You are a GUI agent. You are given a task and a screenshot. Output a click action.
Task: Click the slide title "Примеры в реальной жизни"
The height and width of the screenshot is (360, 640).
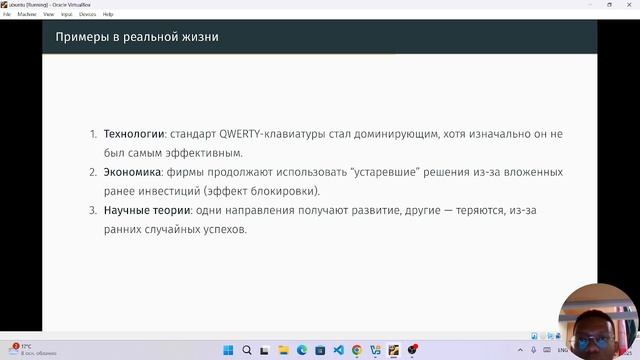pyautogui.click(x=137, y=37)
